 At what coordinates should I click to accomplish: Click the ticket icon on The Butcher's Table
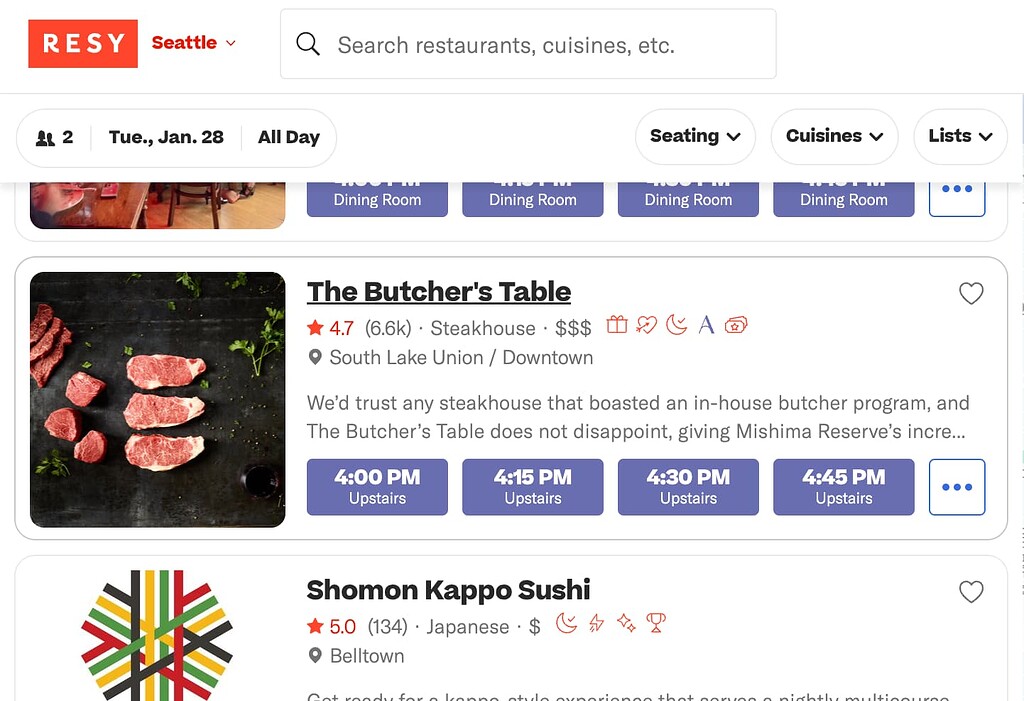tap(736, 325)
